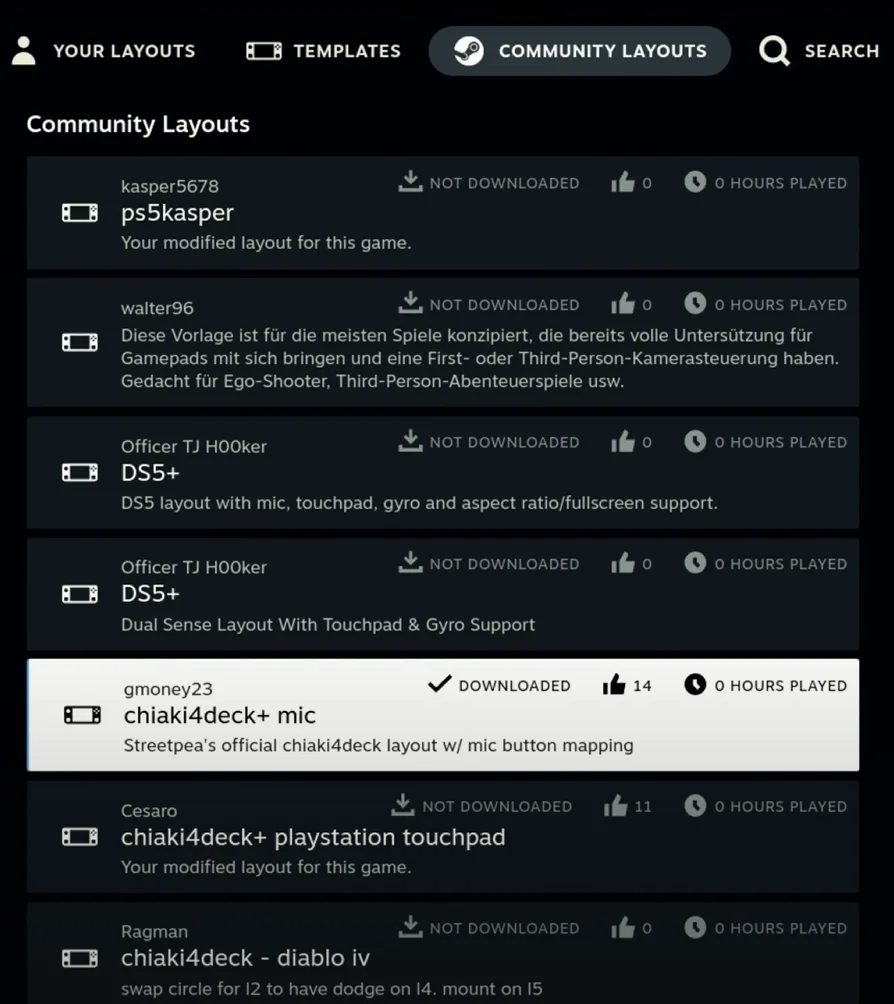Click the user profile icon beside Your Layouts
894x1004 pixels.
(x=24, y=51)
